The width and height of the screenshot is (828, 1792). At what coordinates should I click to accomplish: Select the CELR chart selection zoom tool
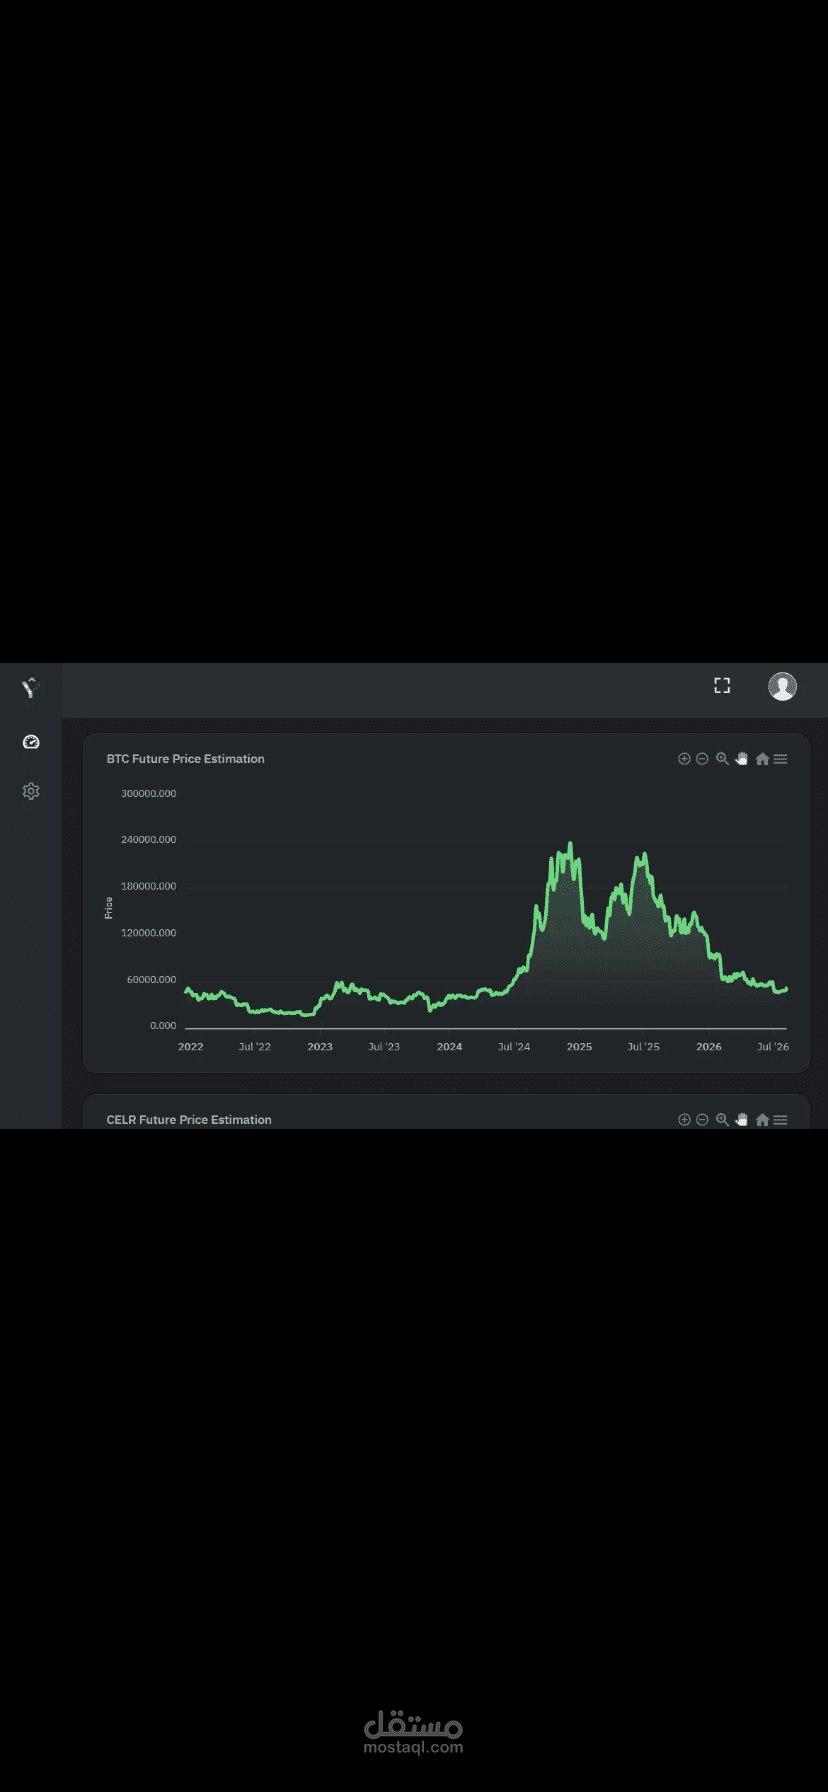(x=722, y=1120)
